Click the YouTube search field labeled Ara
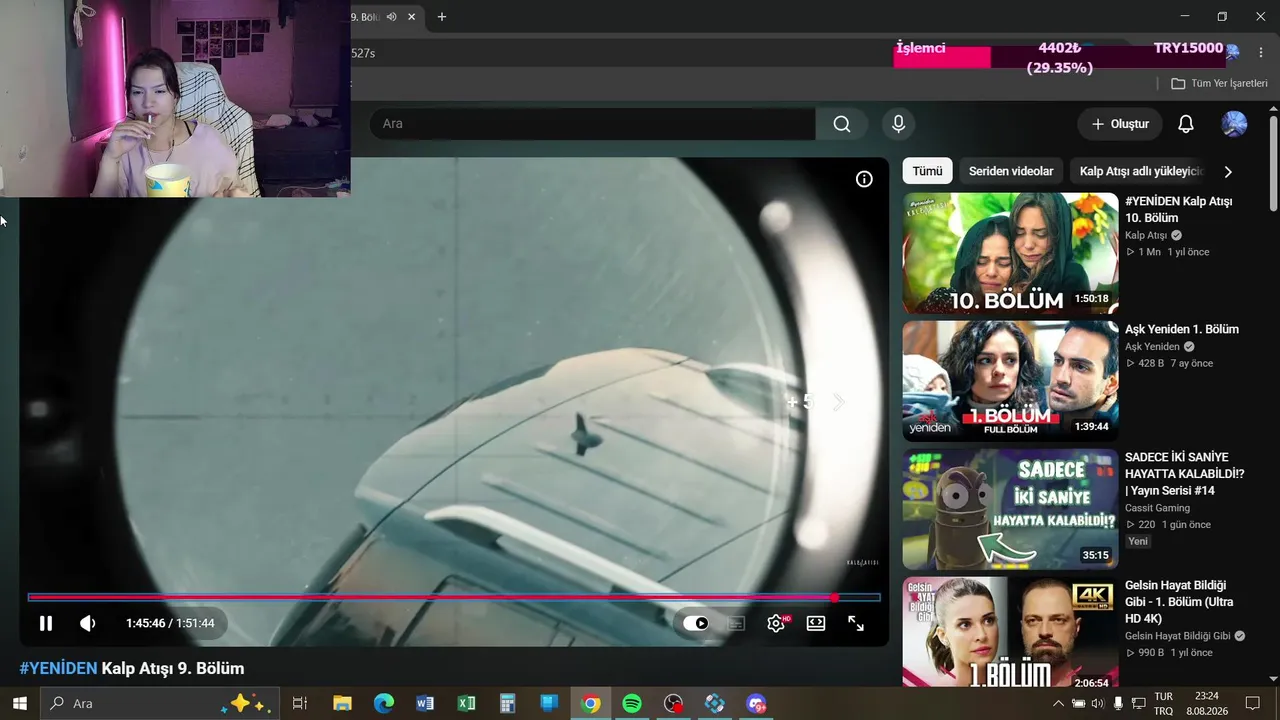 point(592,124)
